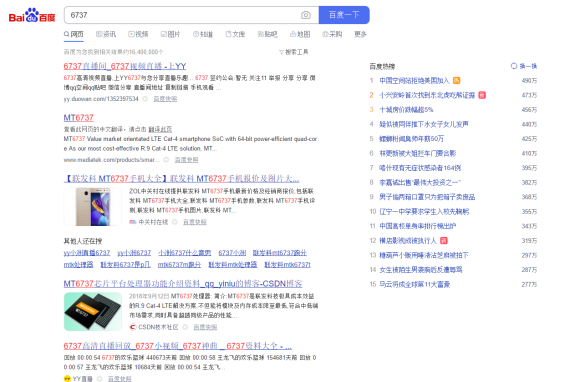
Task: Click the CSDN技术社区 source icon
Action: click(x=132, y=327)
